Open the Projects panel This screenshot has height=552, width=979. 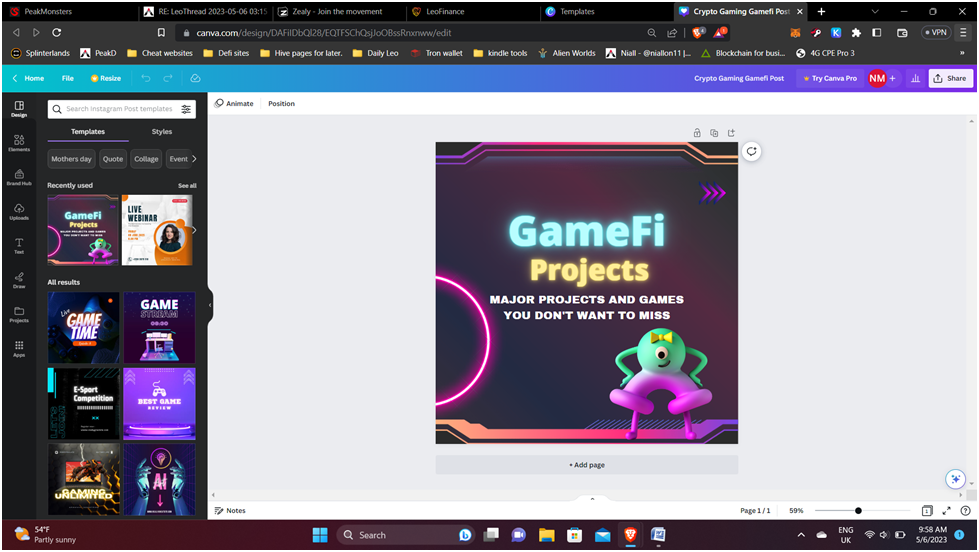point(19,314)
